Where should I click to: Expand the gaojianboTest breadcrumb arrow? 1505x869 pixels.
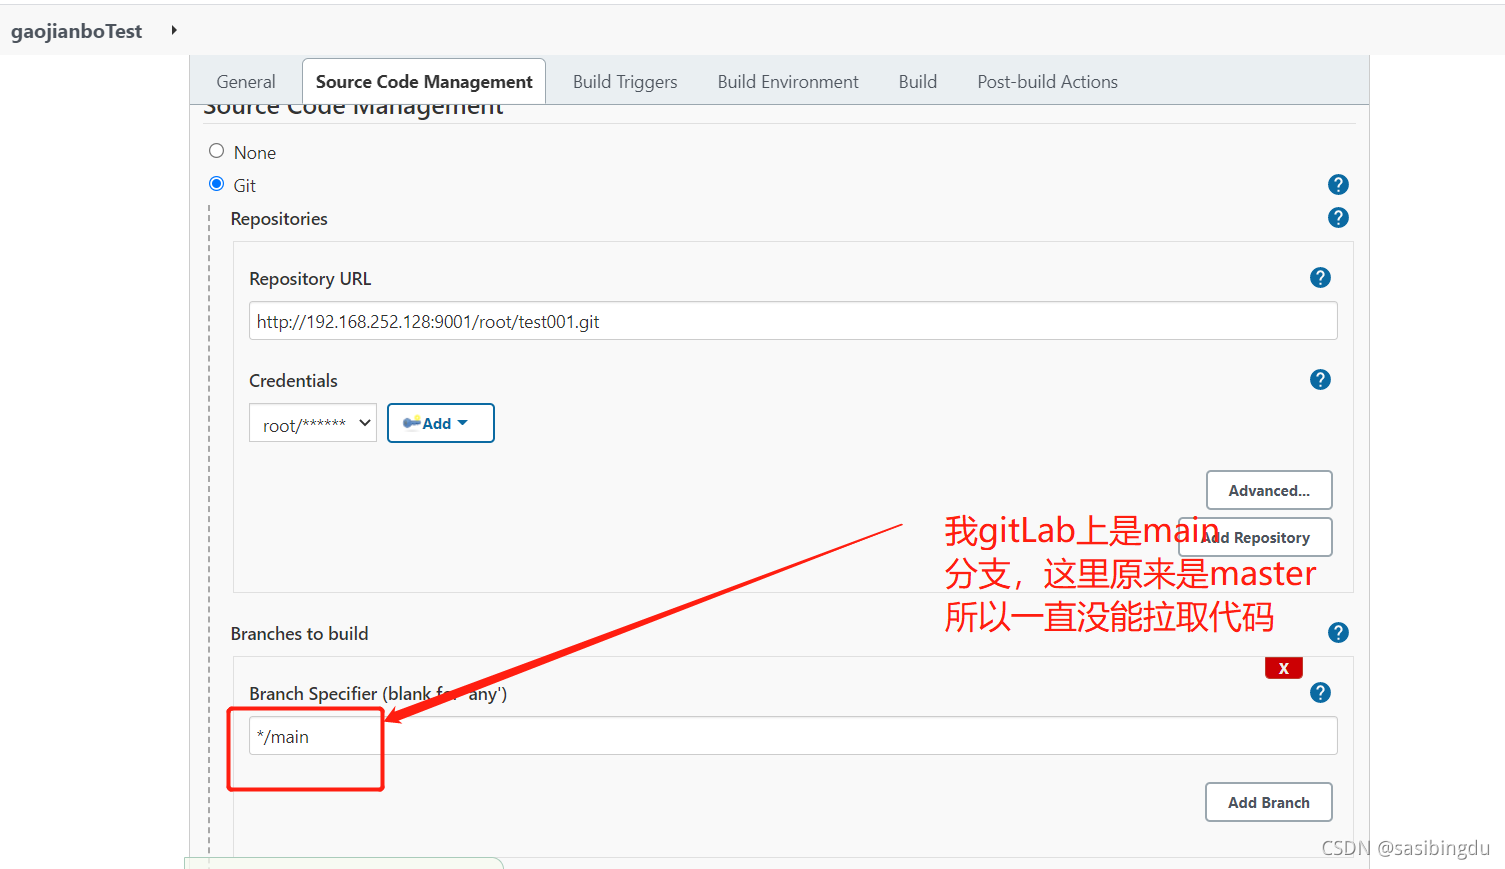point(174,30)
